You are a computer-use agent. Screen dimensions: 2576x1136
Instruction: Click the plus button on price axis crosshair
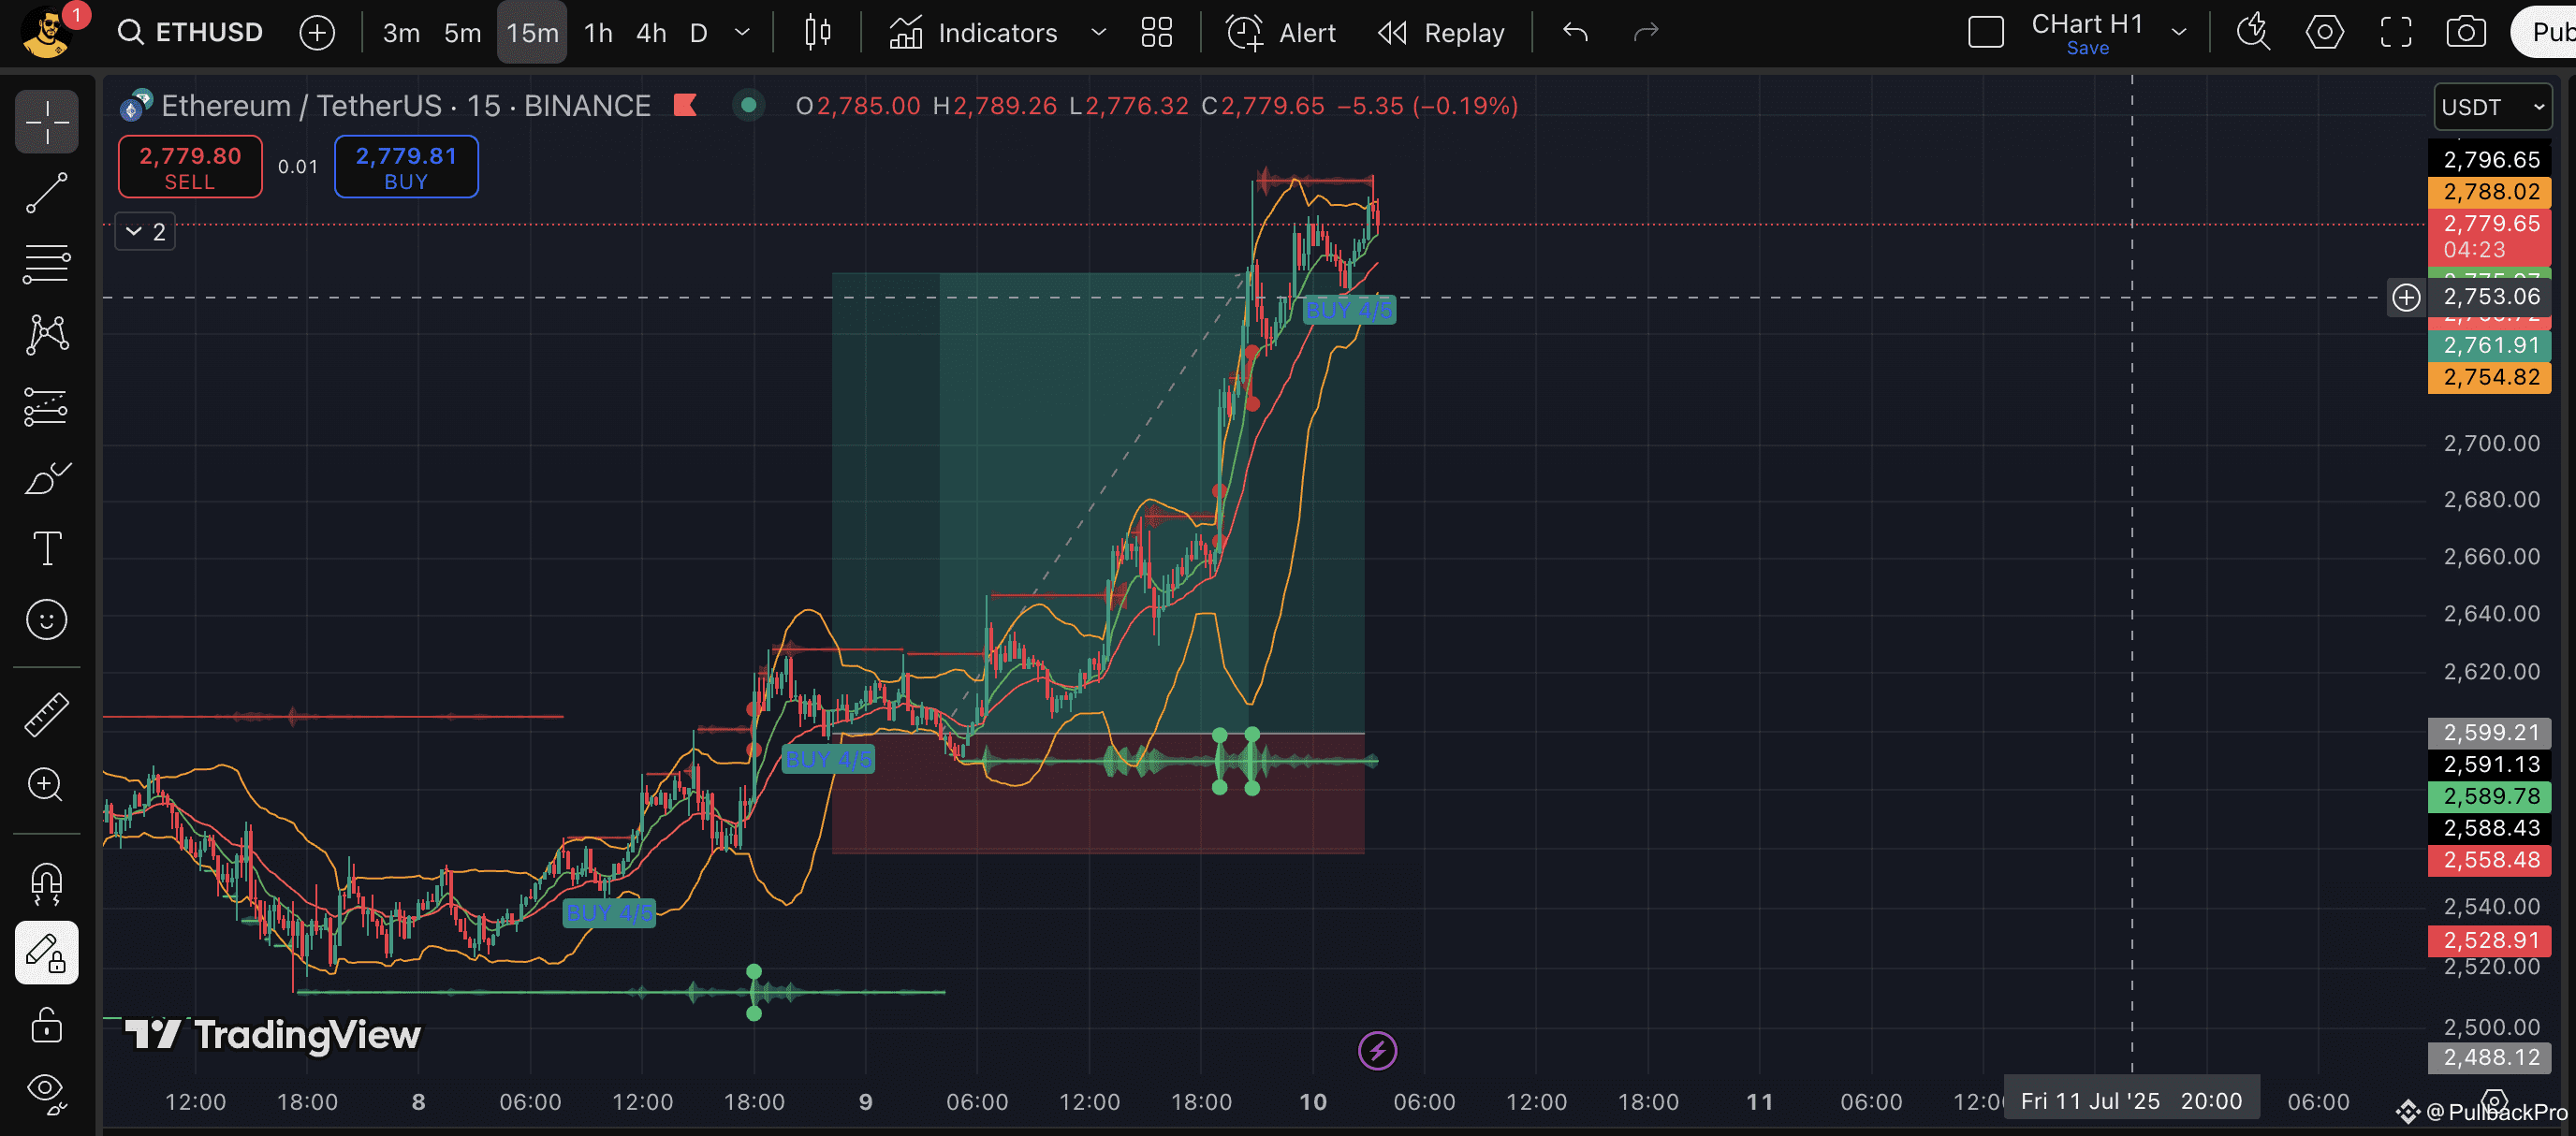tap(2406, 297)
